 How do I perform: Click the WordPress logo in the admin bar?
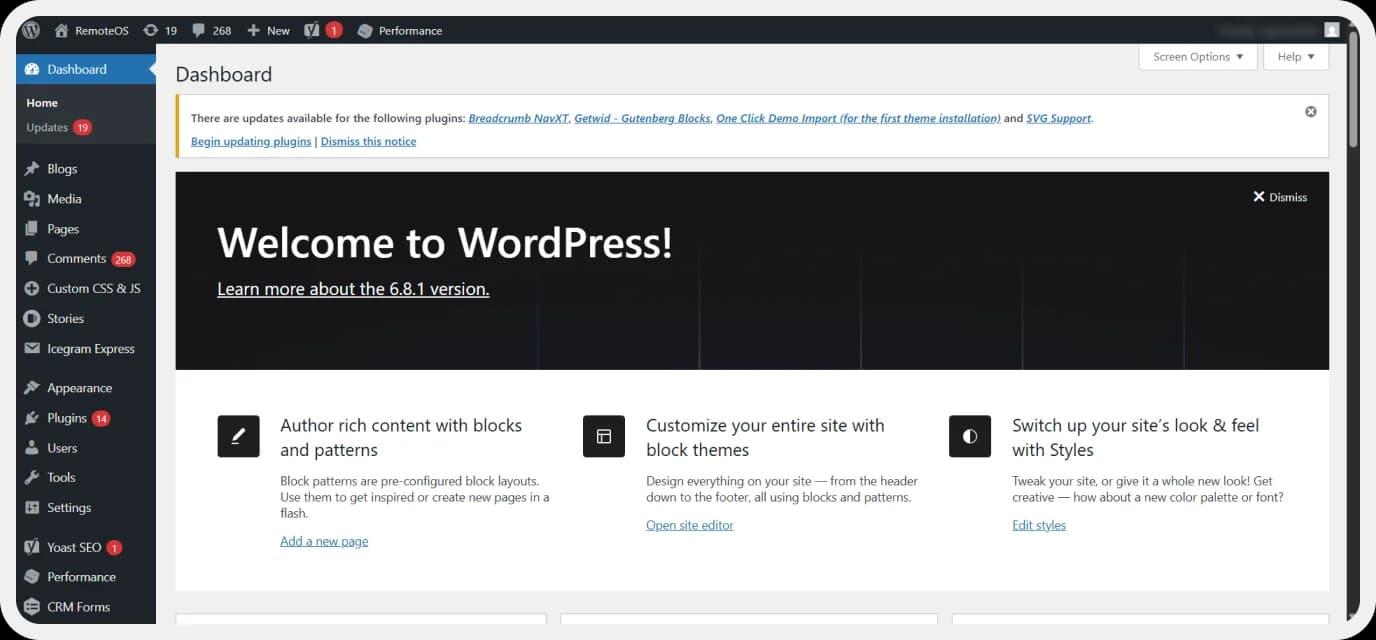point(29,29)
